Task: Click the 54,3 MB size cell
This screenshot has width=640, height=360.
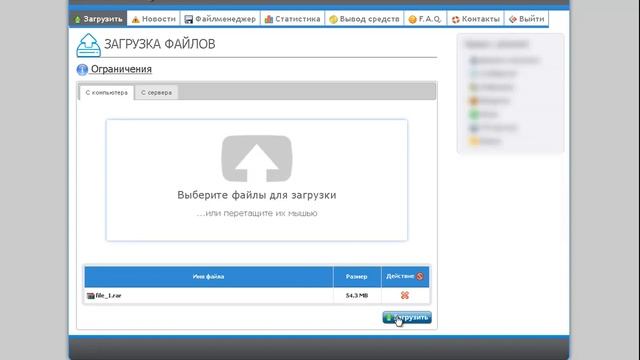Action: 357,295
